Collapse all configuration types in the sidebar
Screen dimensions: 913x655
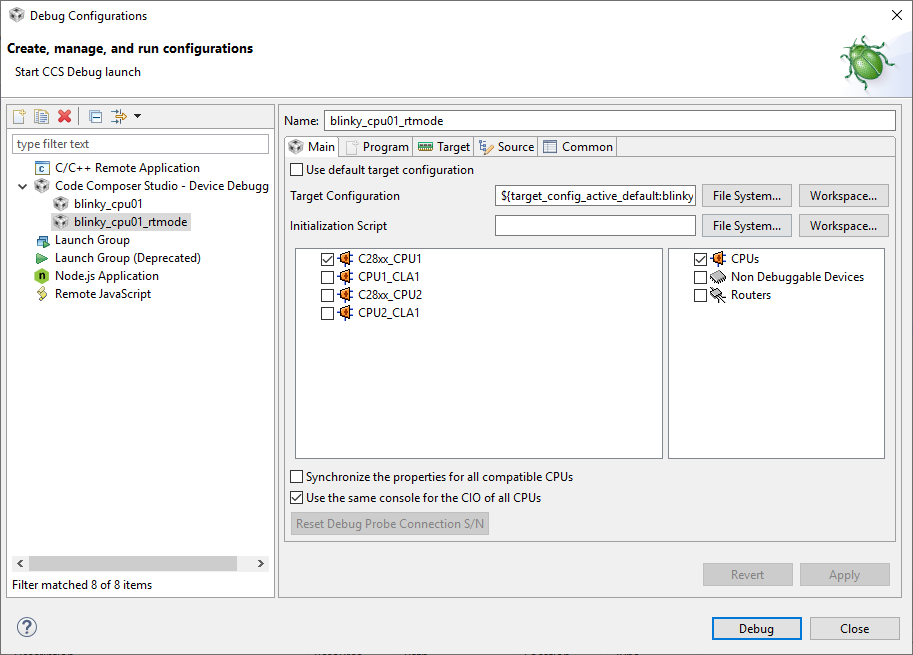(x=94, y=116)
